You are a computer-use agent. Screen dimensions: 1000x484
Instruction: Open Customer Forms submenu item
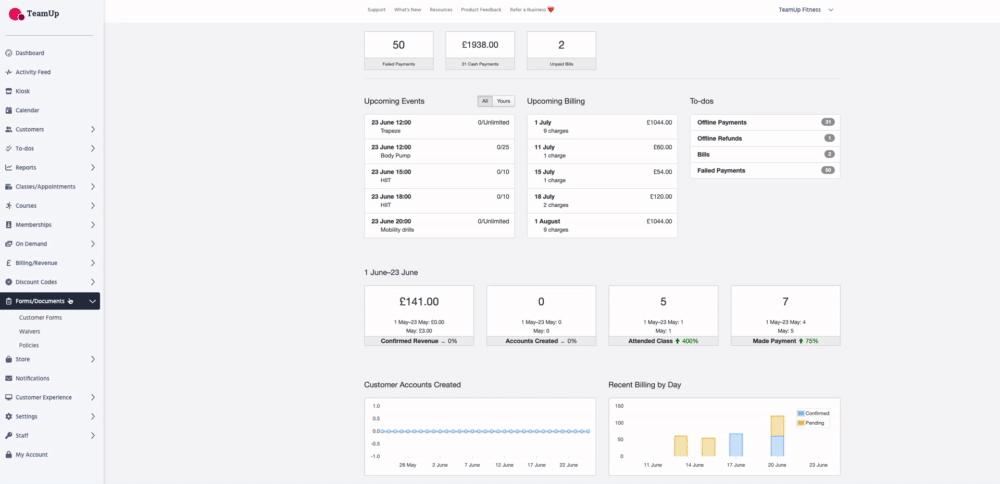(40, 317)
